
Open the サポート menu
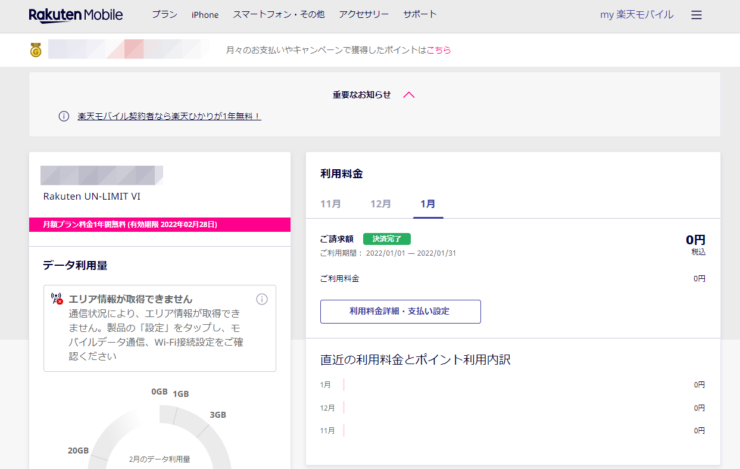pyautogui.click(x=420, y=15)
